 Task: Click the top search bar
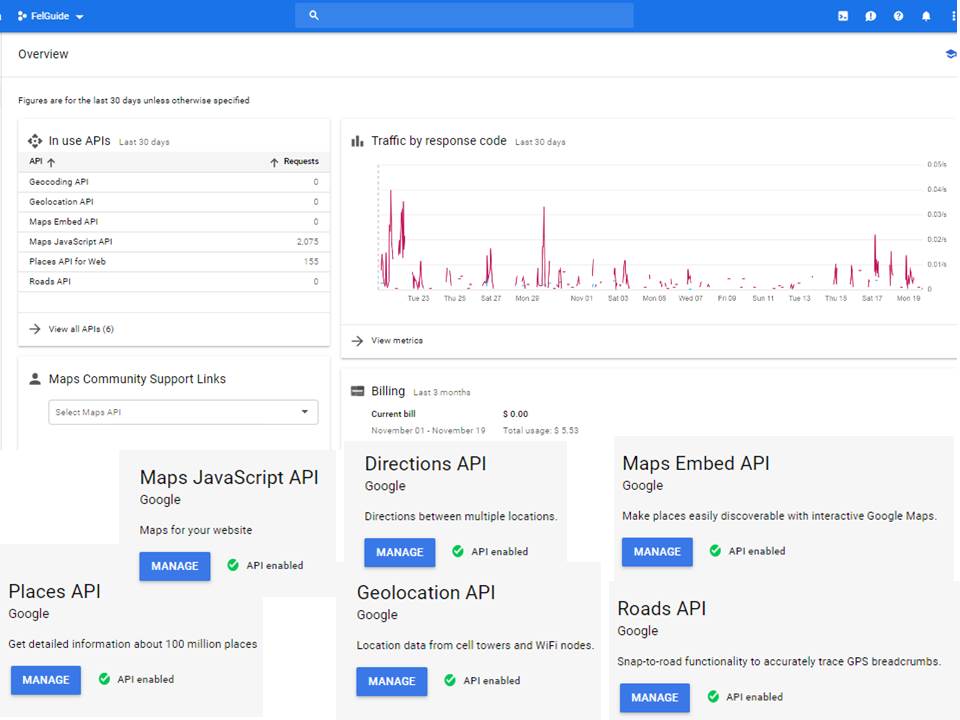pos(463,15)
